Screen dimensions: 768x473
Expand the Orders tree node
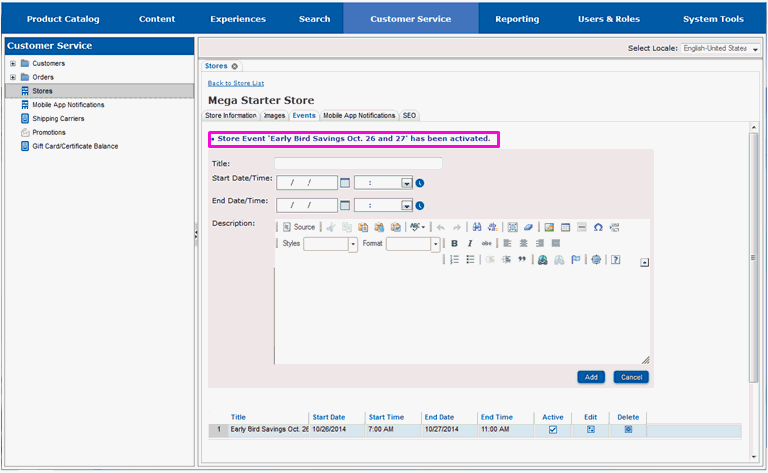pyautogui.click(x=13, y=77)
